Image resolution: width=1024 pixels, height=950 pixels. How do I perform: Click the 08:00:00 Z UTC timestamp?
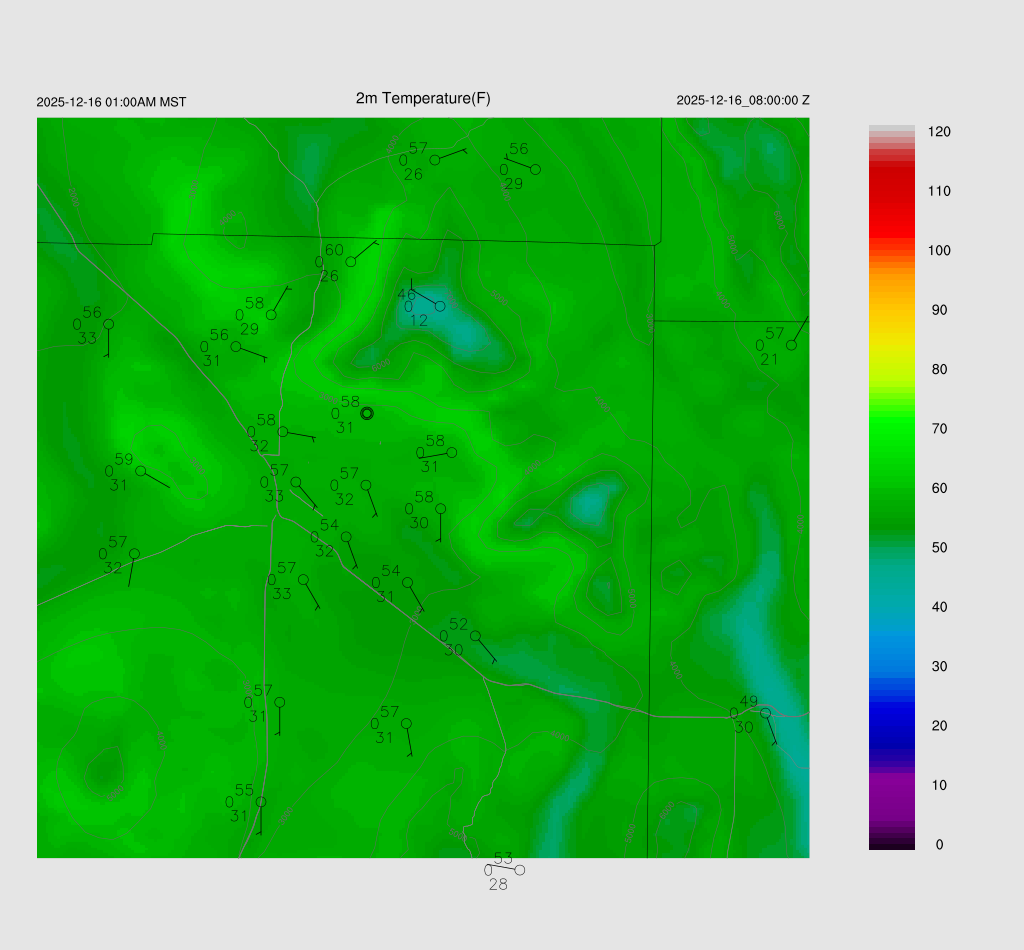pyautogui.click(x=743, y=101)
